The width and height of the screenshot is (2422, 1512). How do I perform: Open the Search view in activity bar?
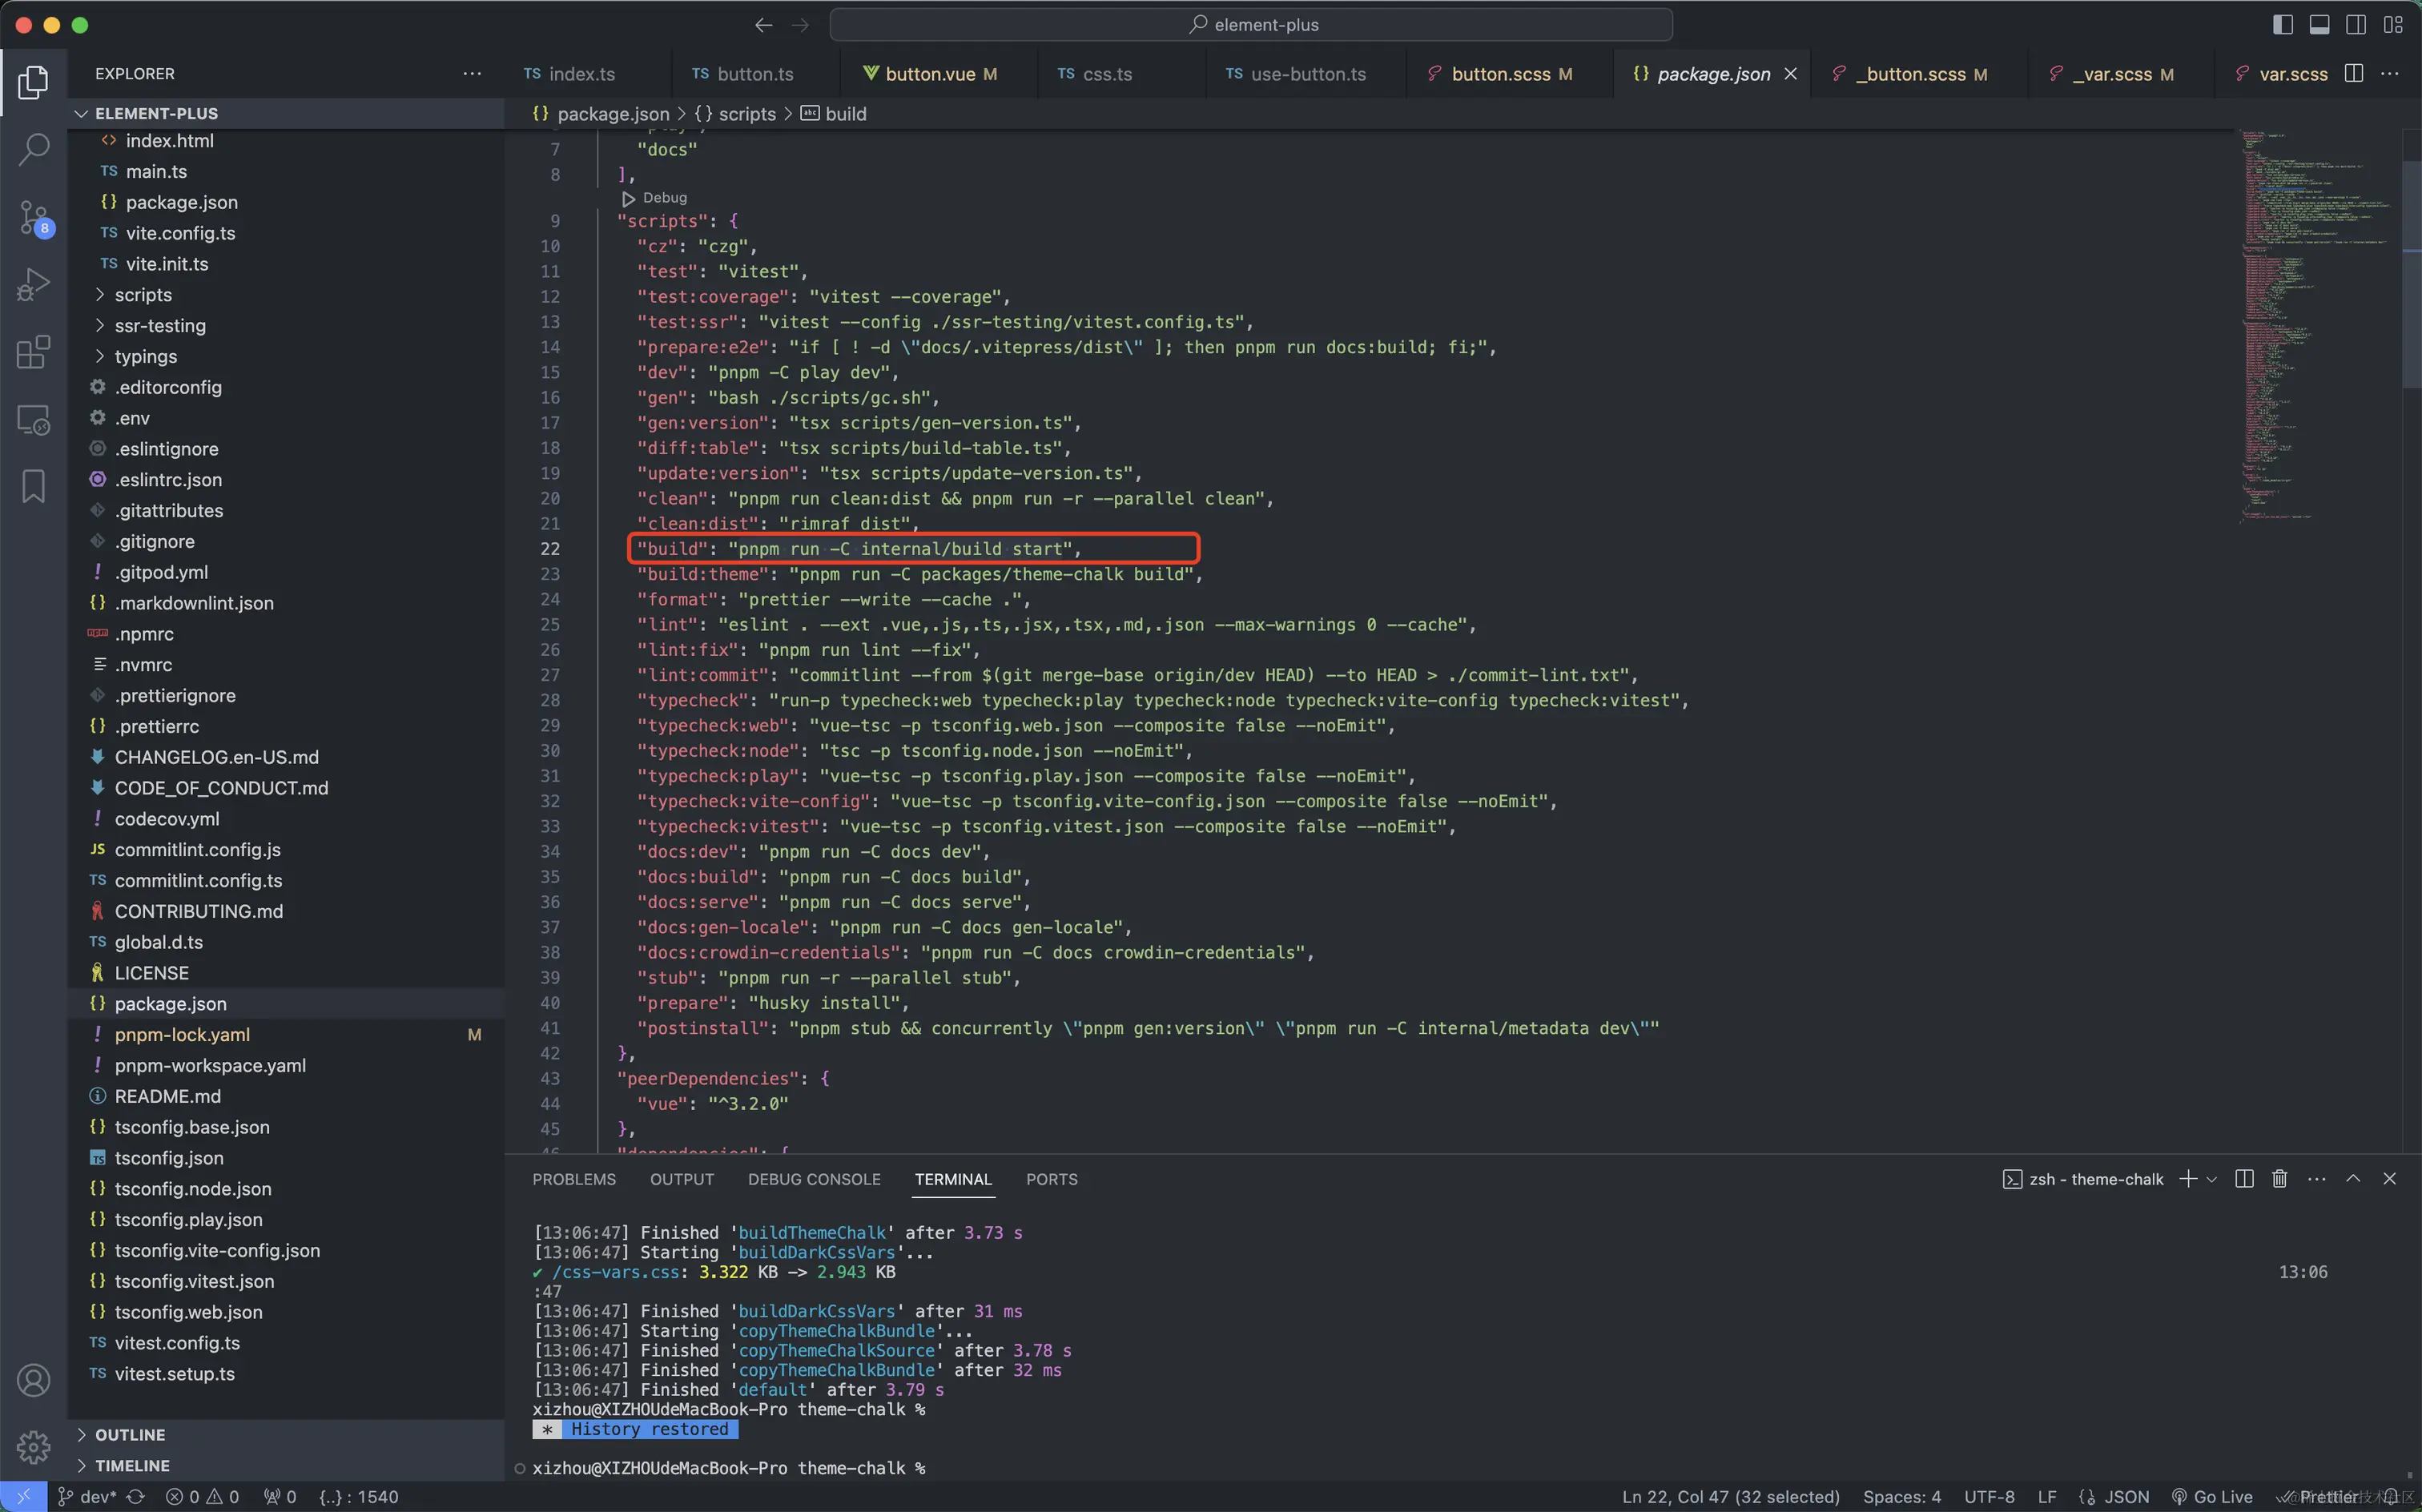33,150
